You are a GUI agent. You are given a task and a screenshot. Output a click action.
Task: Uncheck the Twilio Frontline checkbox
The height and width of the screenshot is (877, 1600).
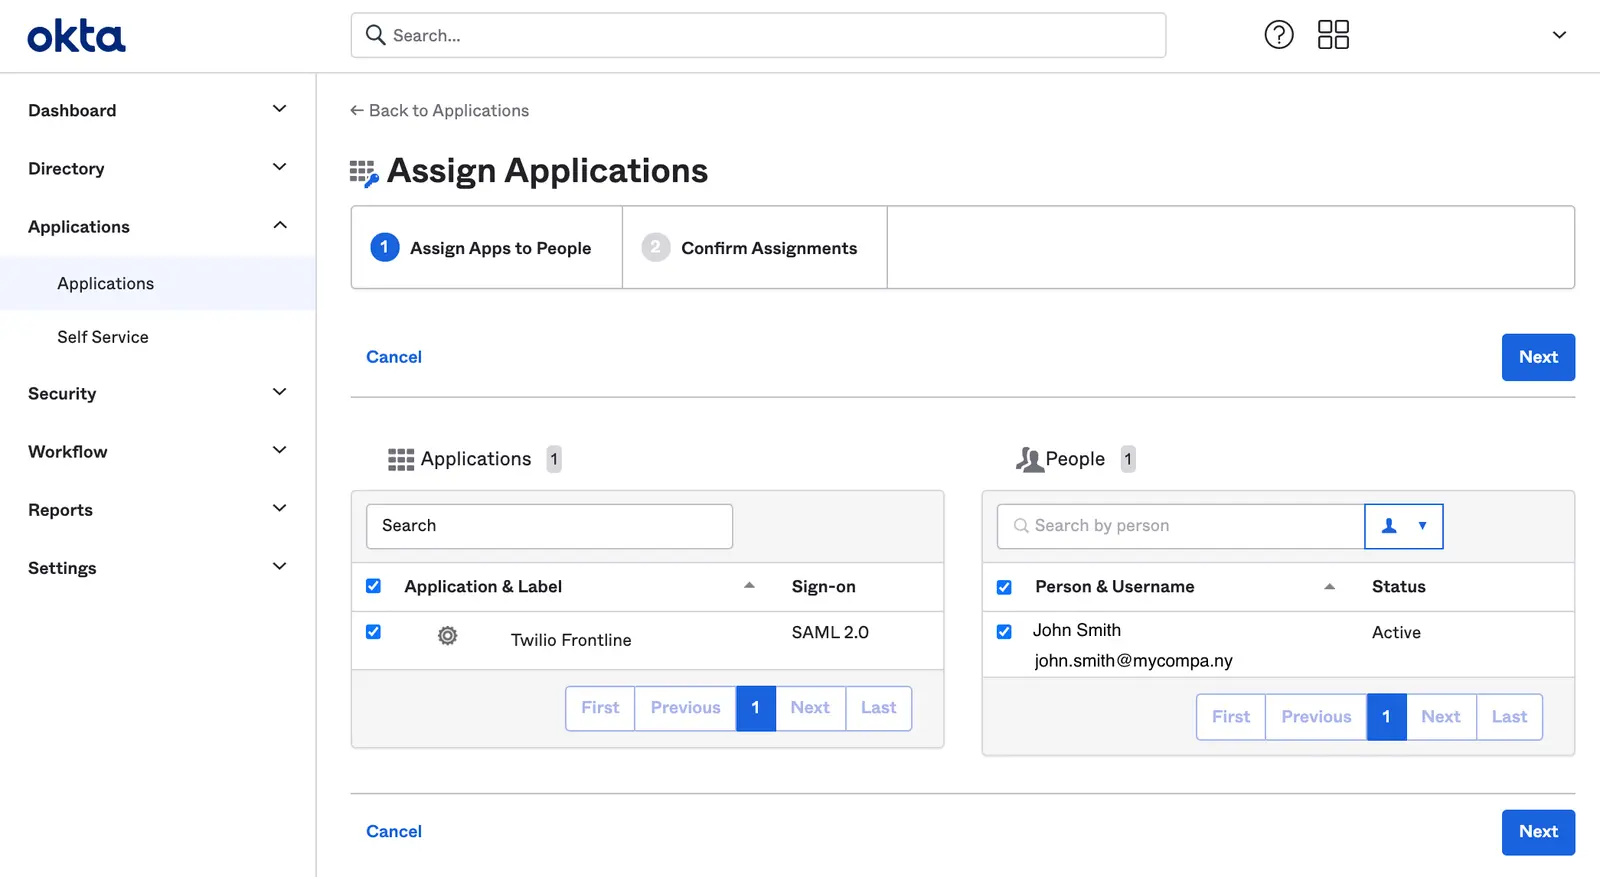click(x=373, y=632)
